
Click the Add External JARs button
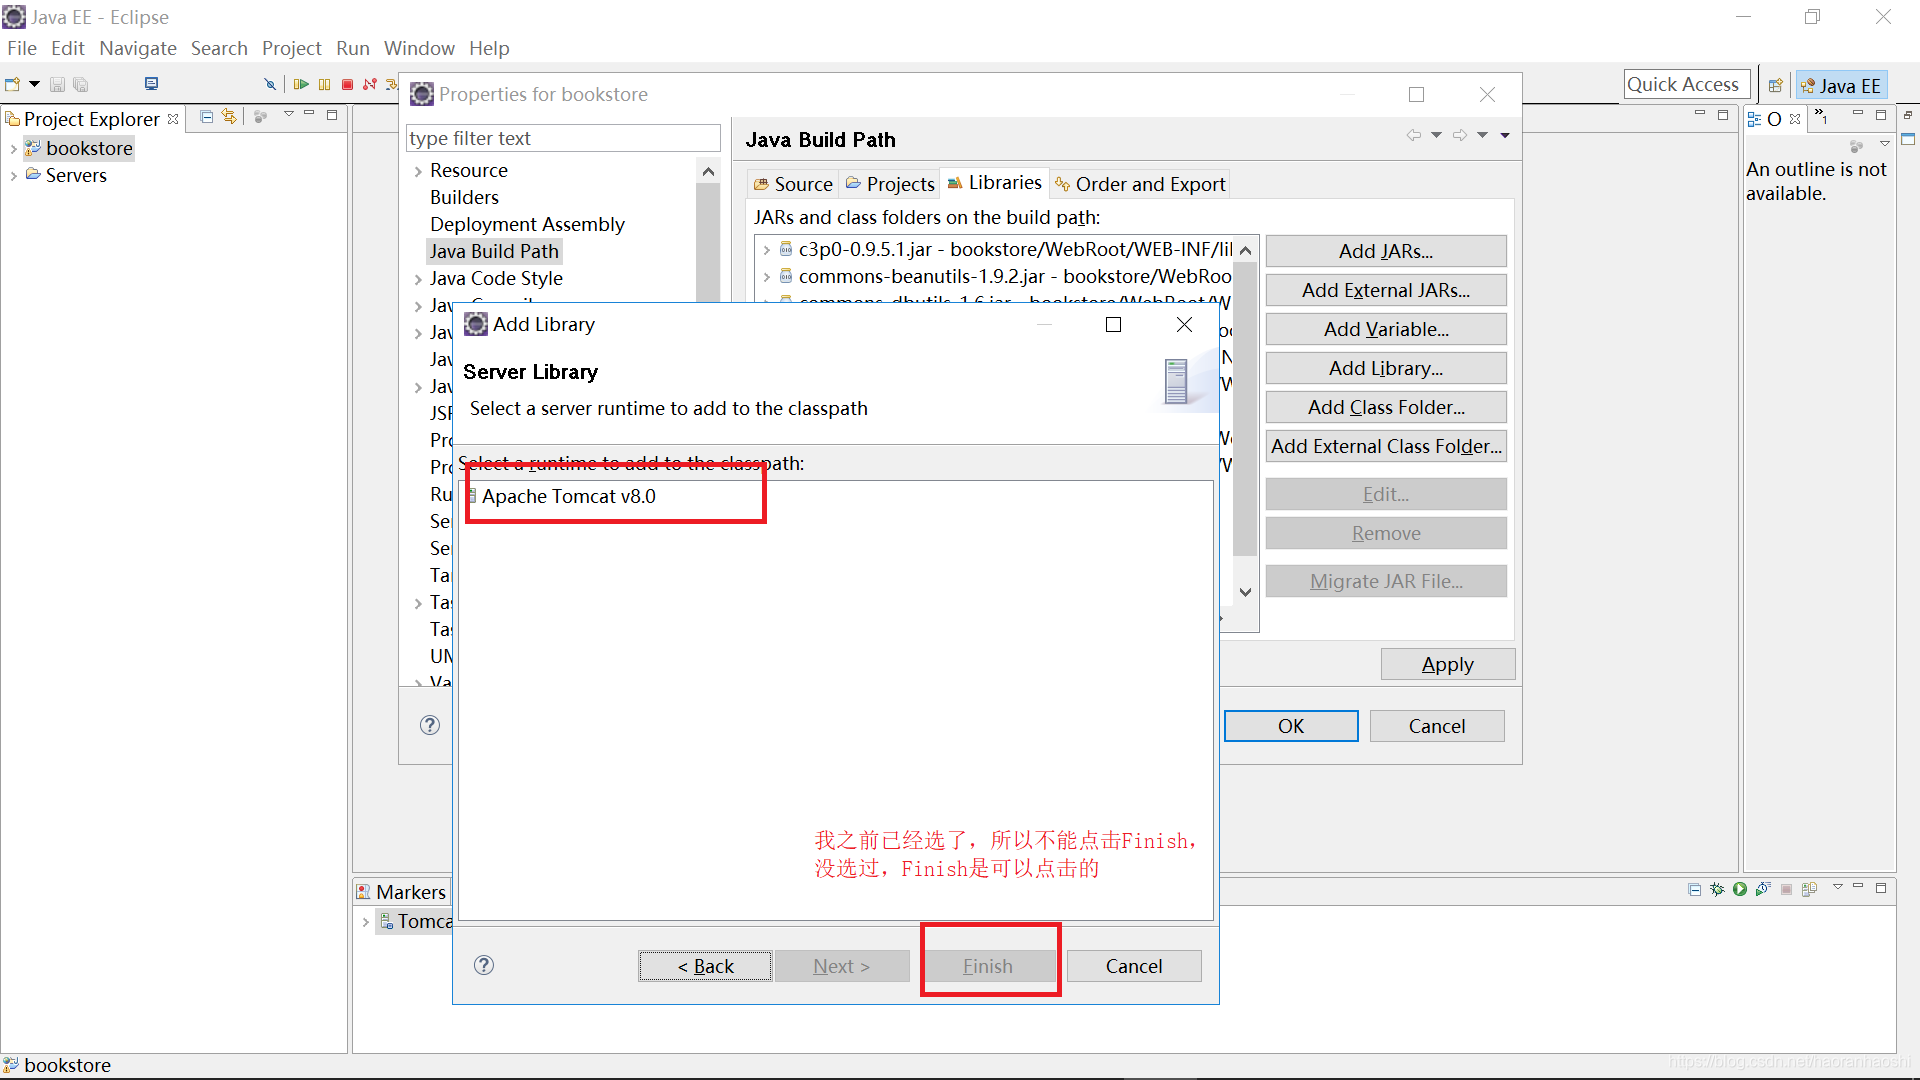coord(1385,290)
